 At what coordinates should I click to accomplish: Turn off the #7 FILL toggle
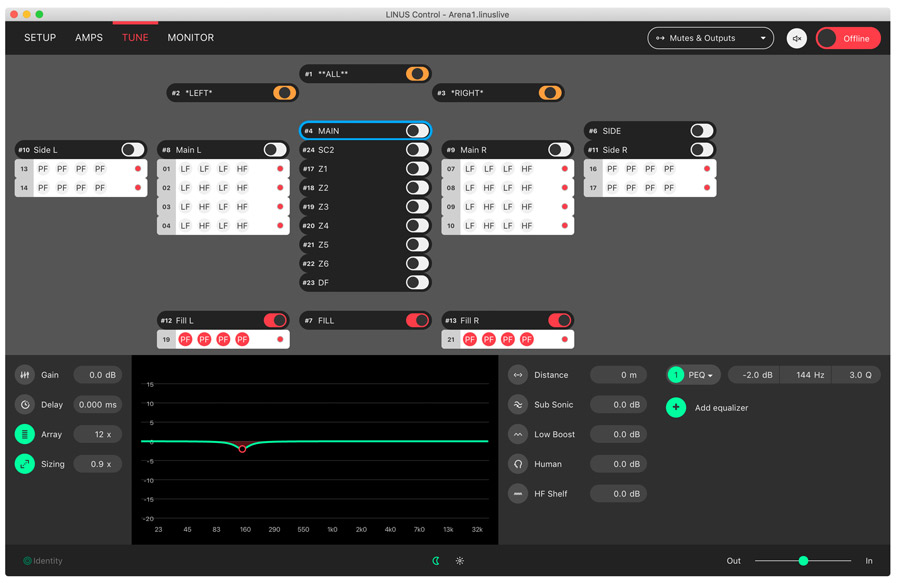point(417,321)
